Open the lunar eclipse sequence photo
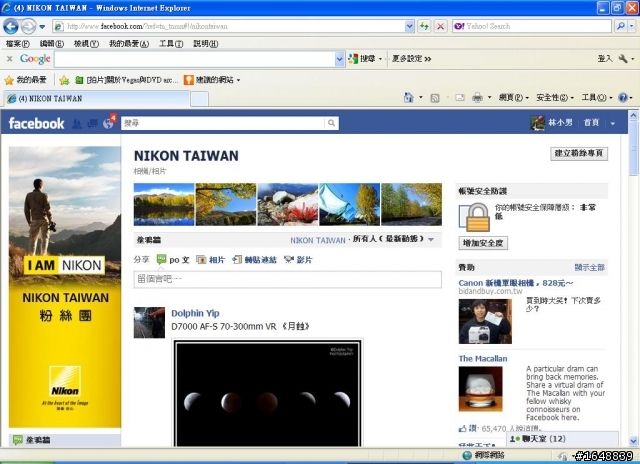This screenshot has height=464, width=640. pos(267,394)
